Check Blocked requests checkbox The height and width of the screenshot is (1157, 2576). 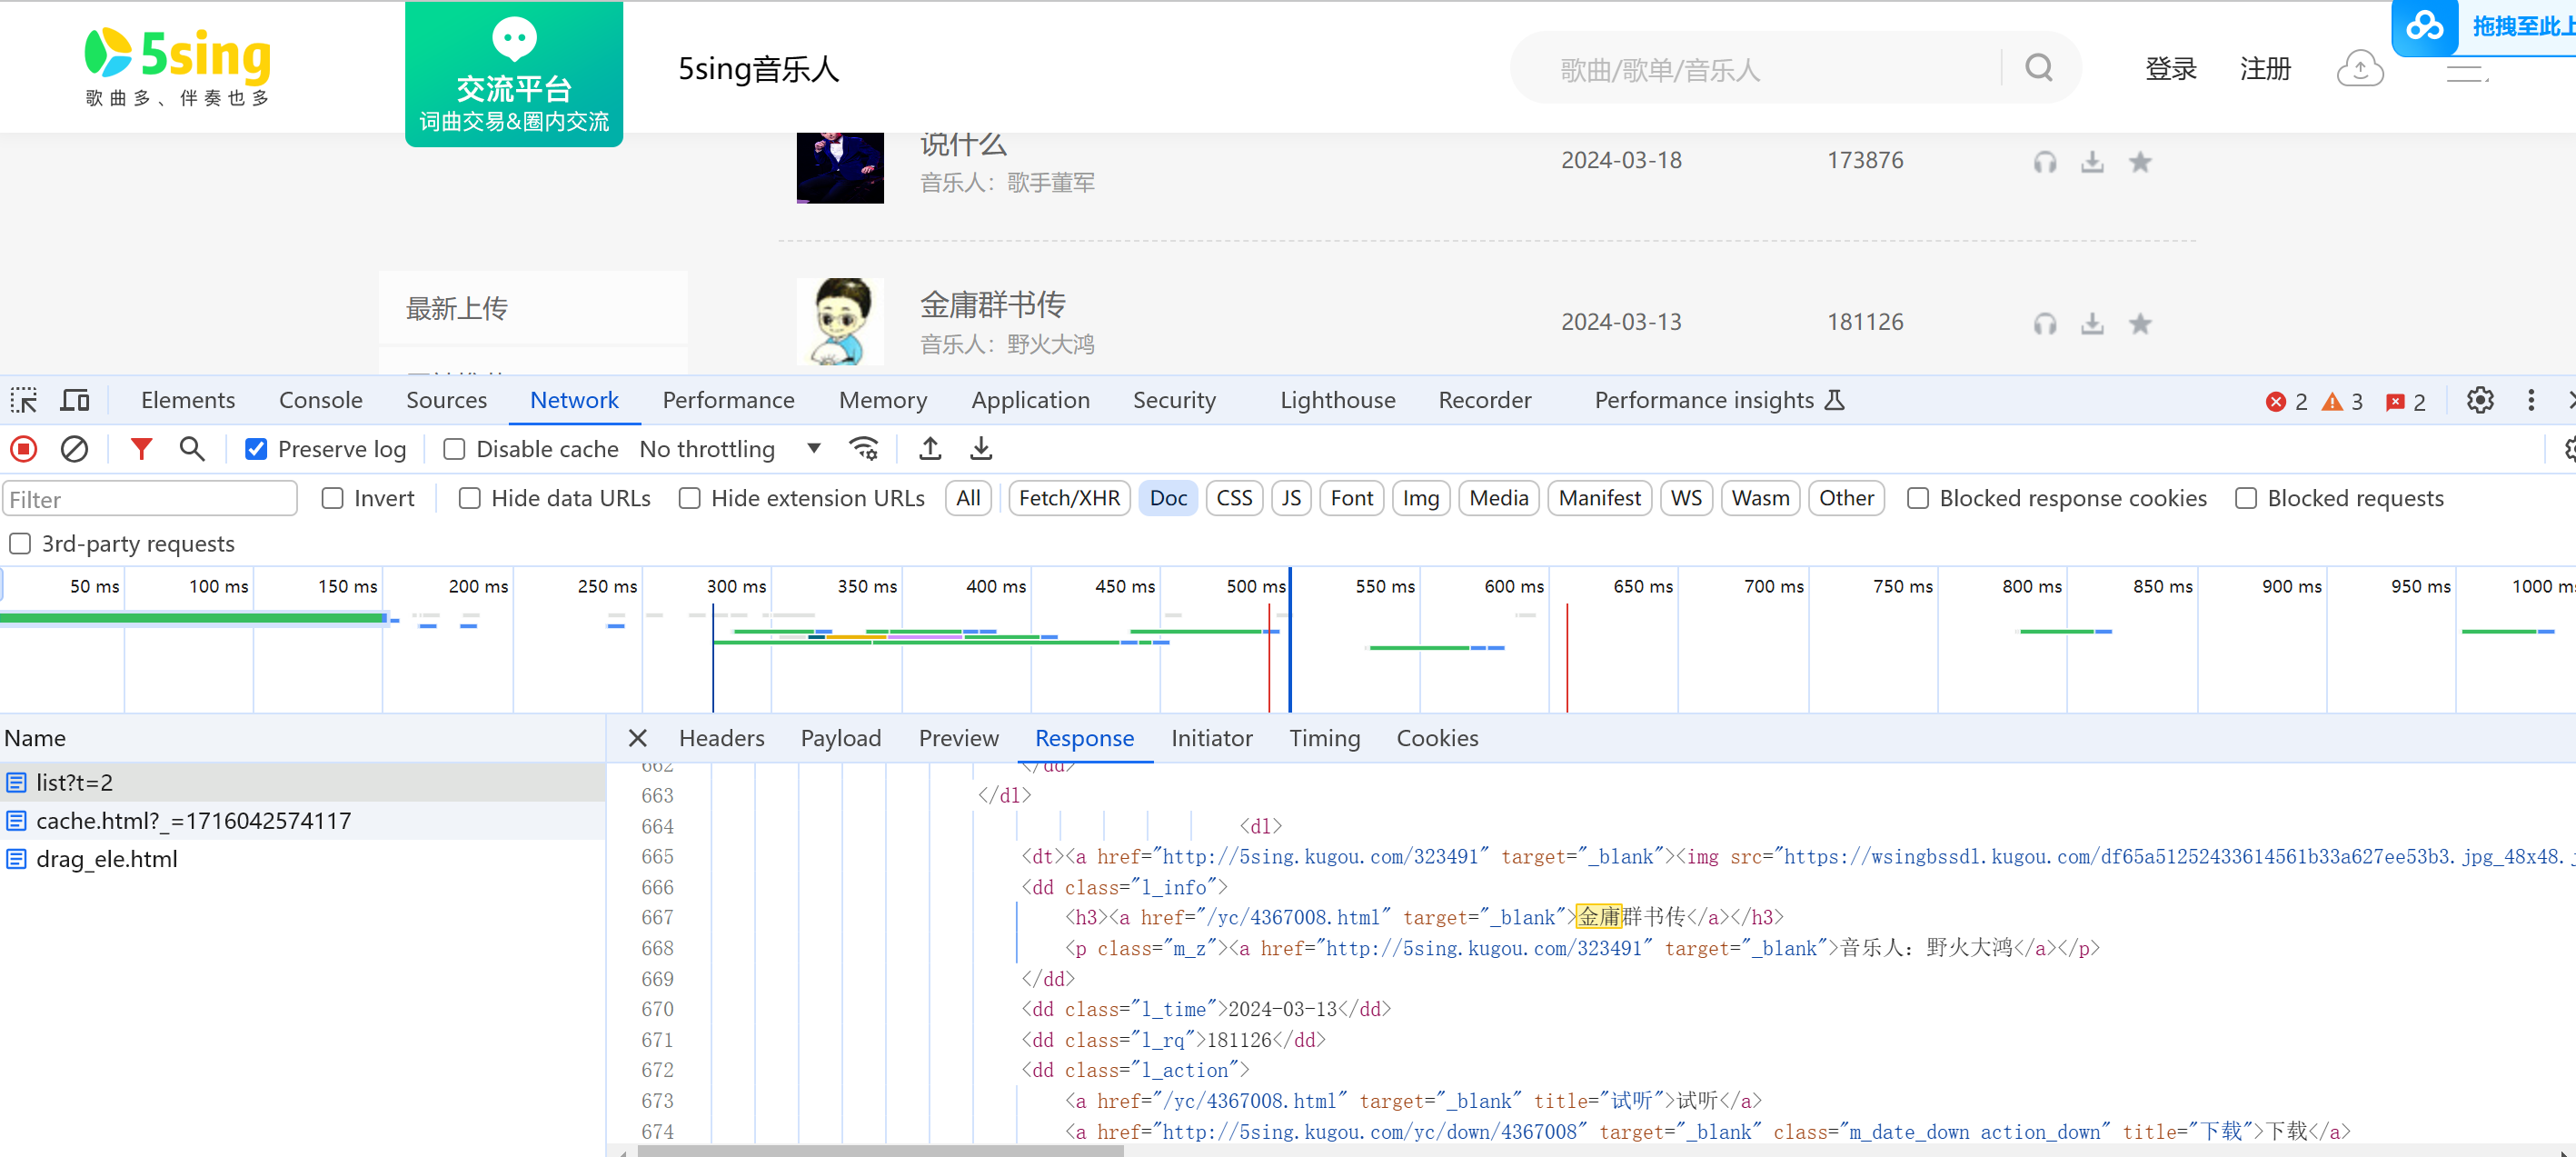(x=2246, y=498)
